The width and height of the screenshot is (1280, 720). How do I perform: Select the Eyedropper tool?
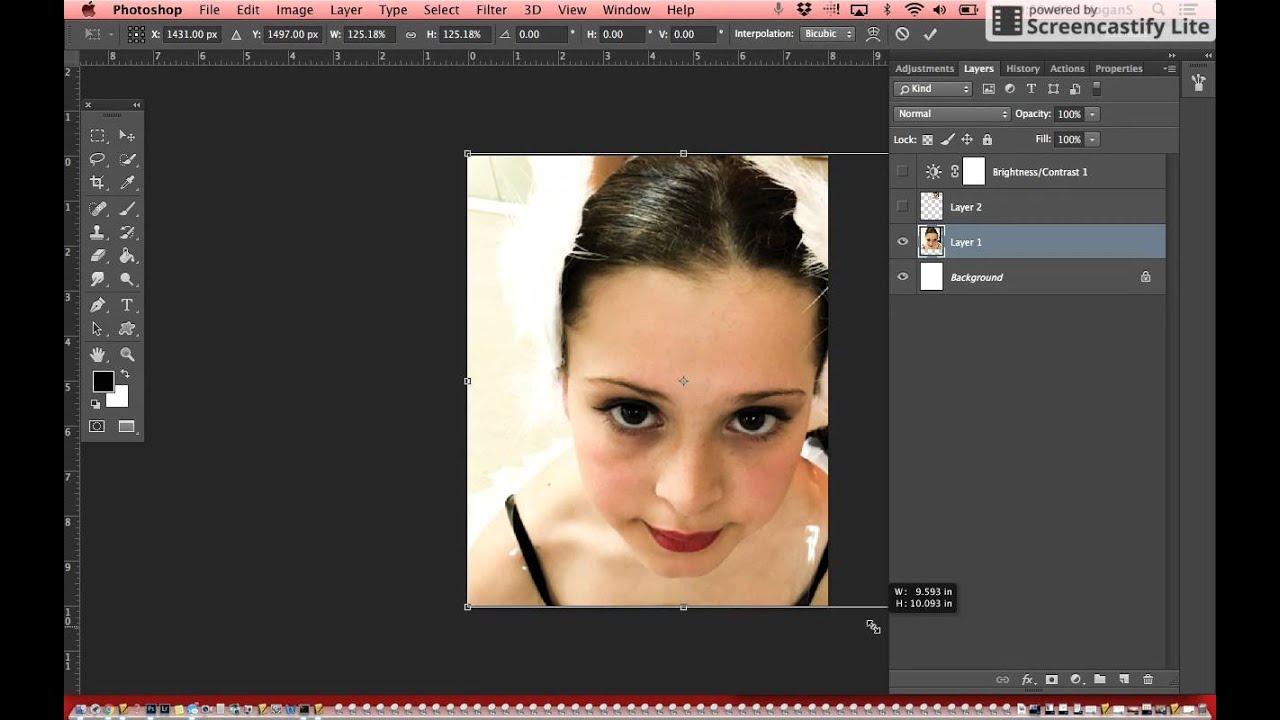127,183
